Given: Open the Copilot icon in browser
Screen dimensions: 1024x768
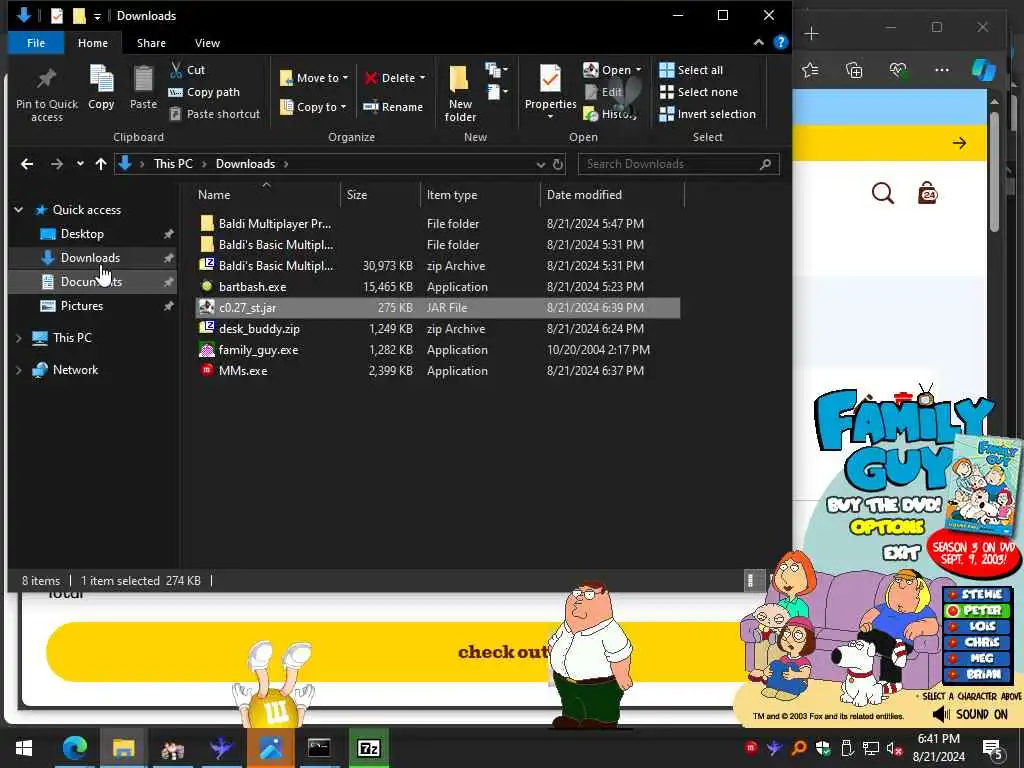Looking at the screenshot, I should 984,70.
